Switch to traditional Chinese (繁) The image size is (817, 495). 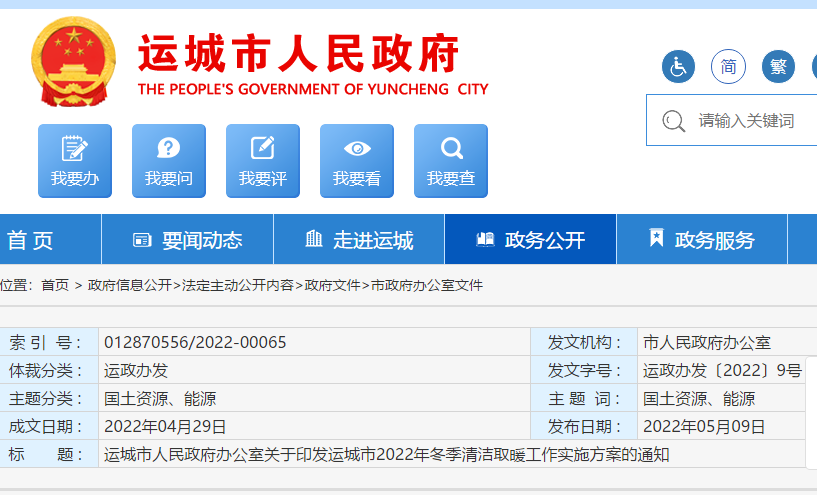[x=778, y=67]
